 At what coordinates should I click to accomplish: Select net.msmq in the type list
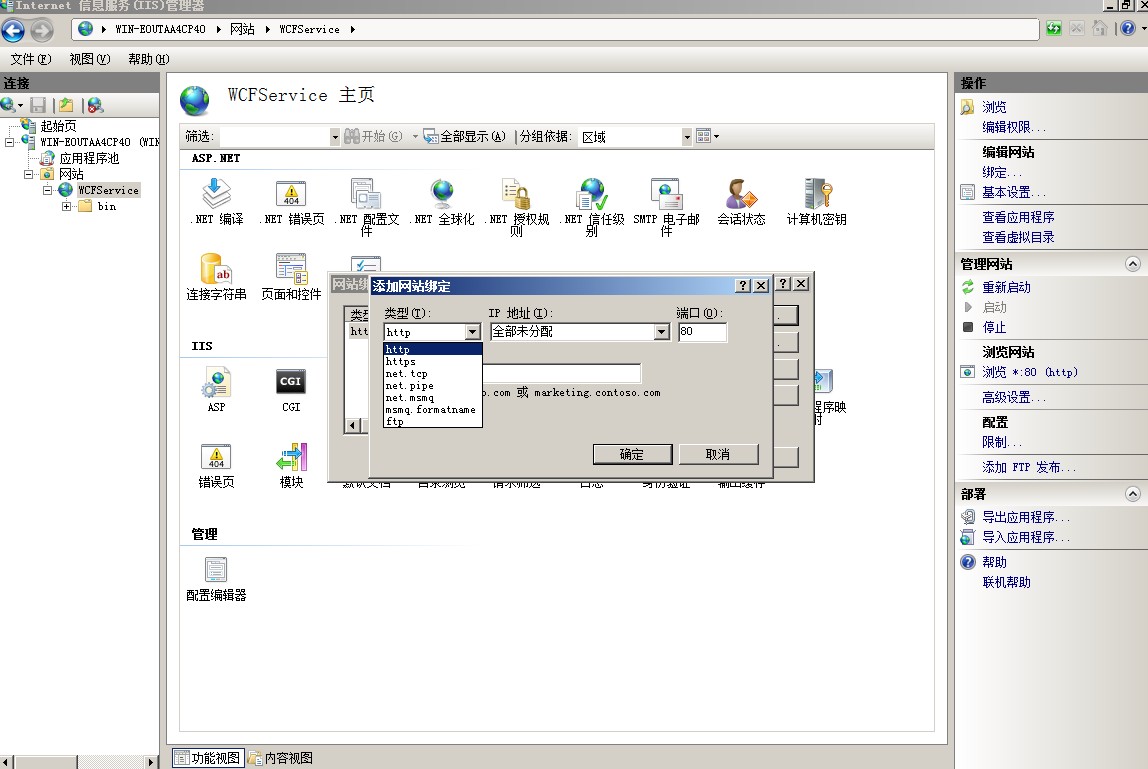pos(433,398)
